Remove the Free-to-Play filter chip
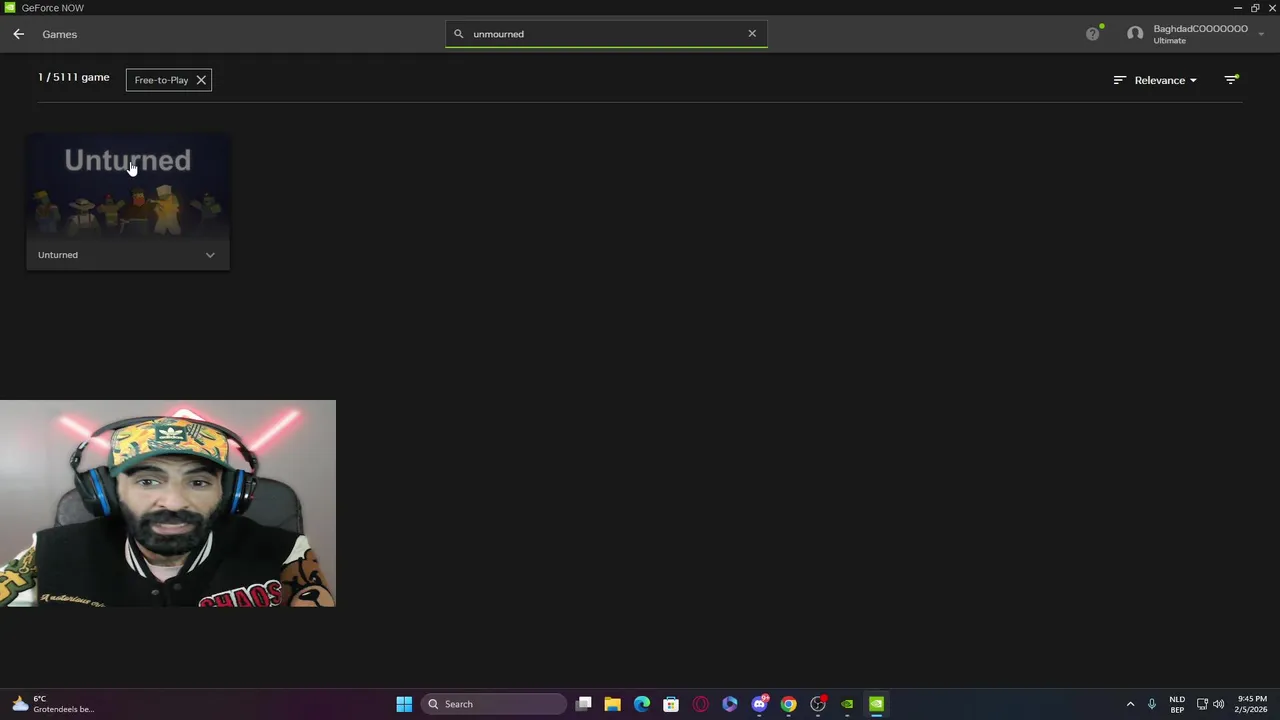 tap(201, 80)
